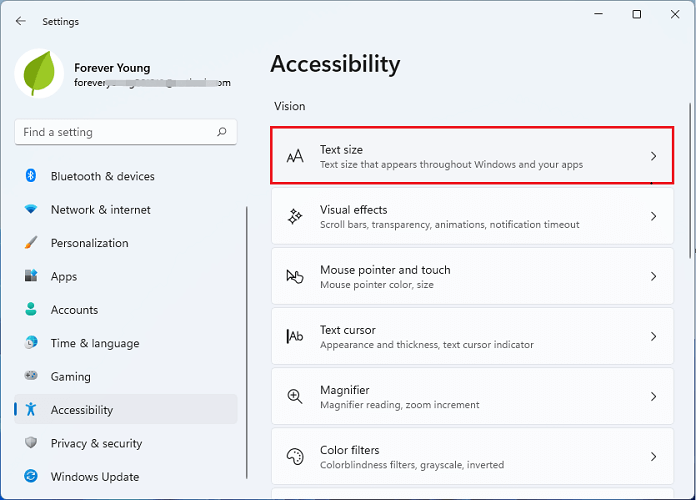Click the Magnifier zoom icon
This screenshot has width=696, height=500.
tap(295, 396)
